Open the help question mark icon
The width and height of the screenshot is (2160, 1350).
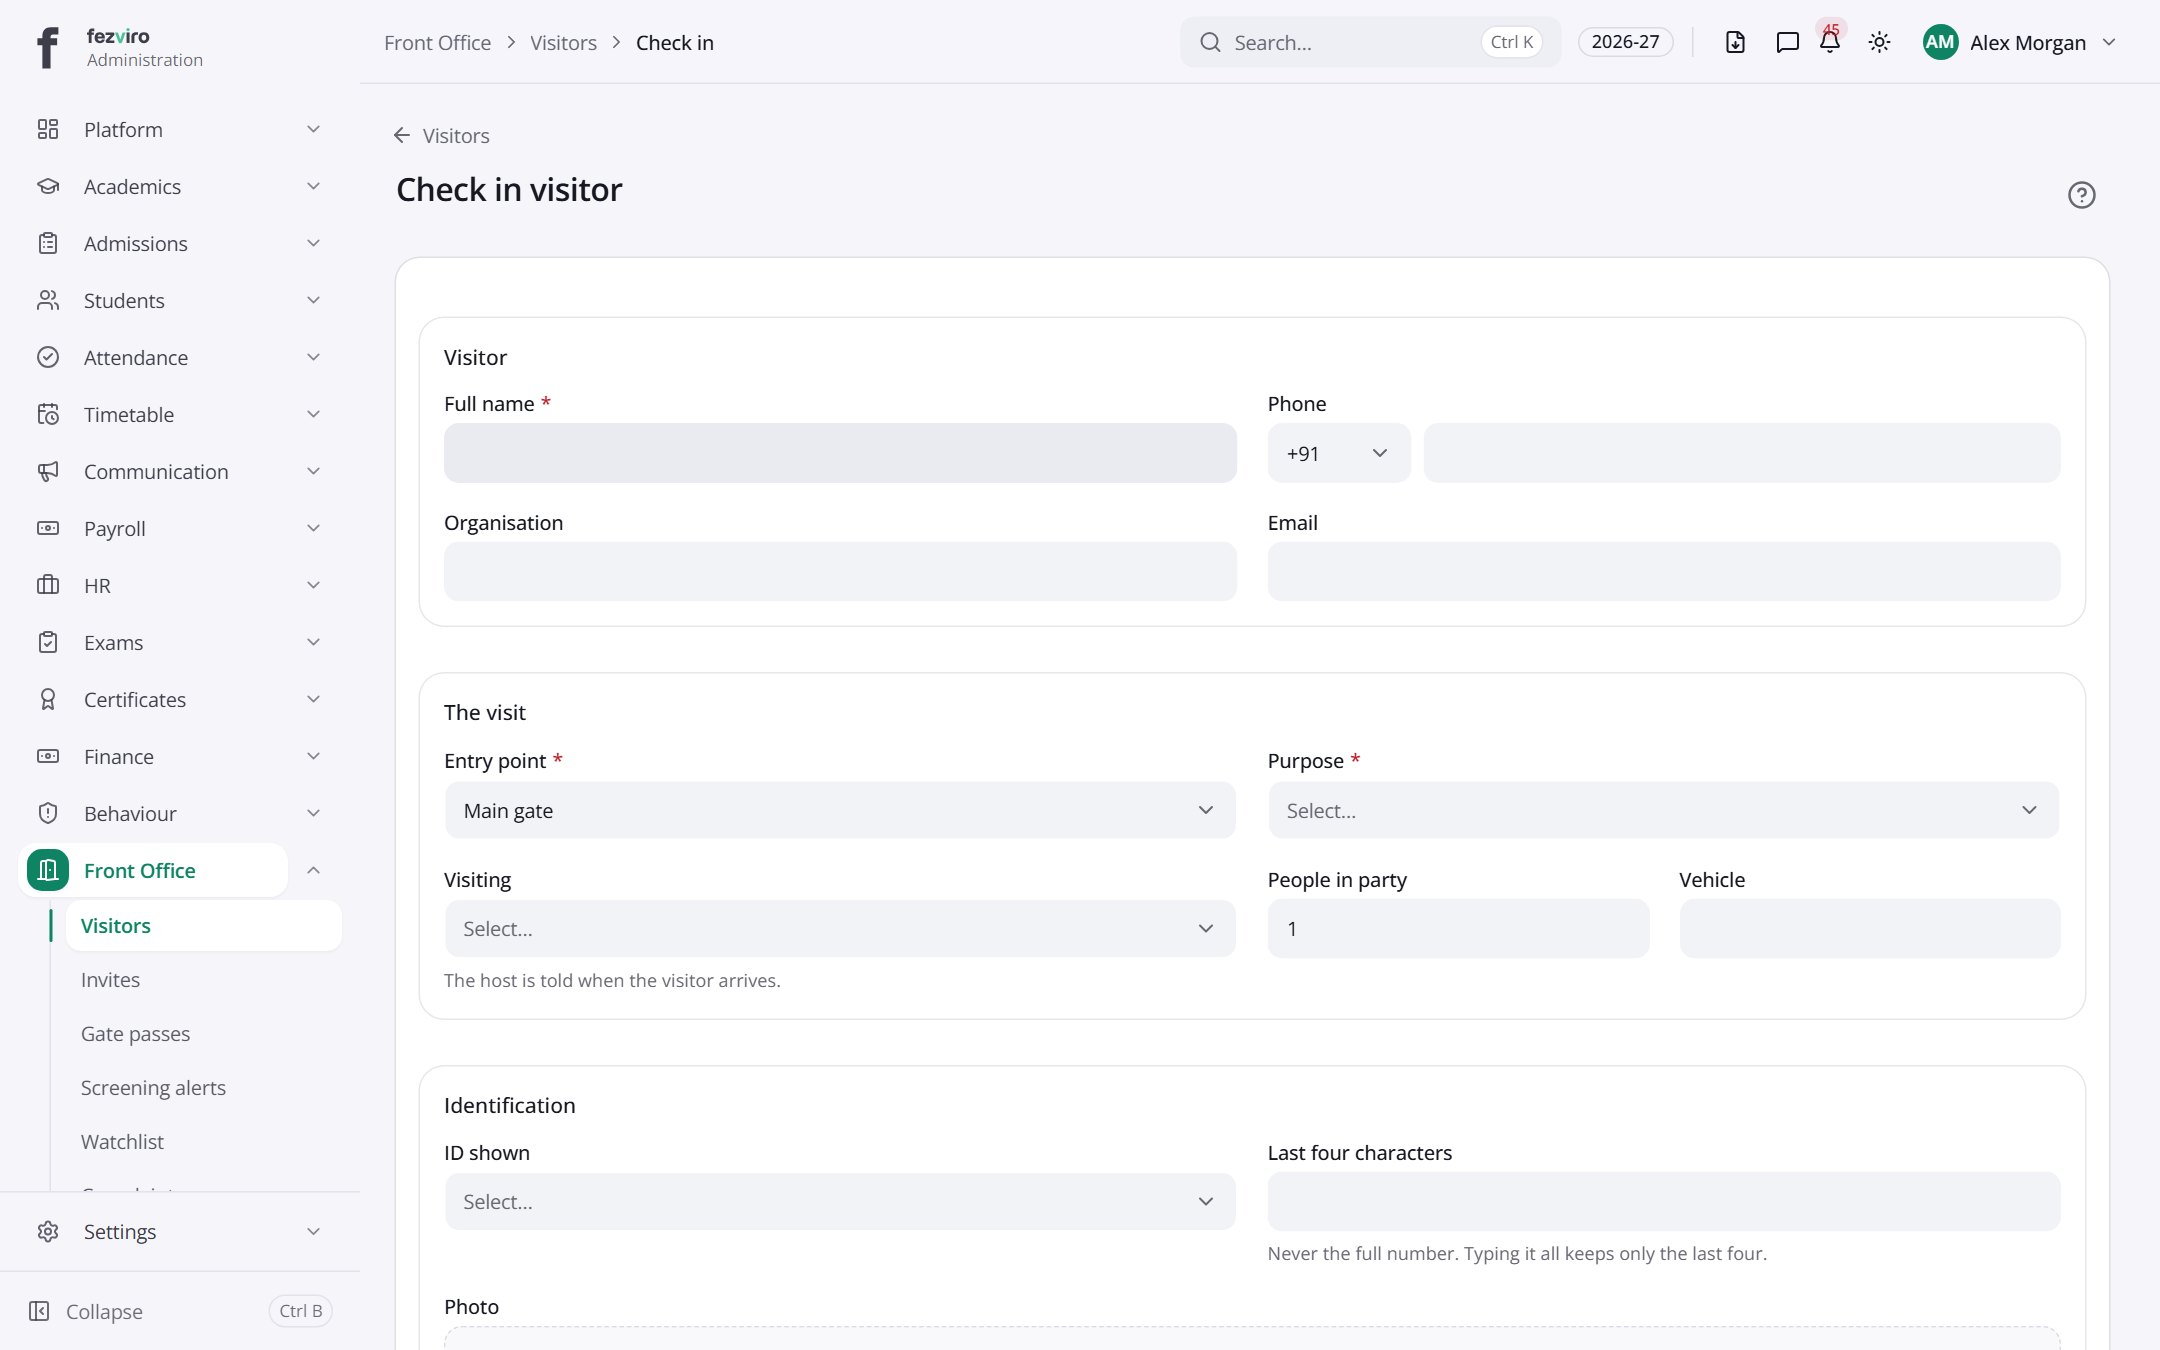pos(2081,195)
